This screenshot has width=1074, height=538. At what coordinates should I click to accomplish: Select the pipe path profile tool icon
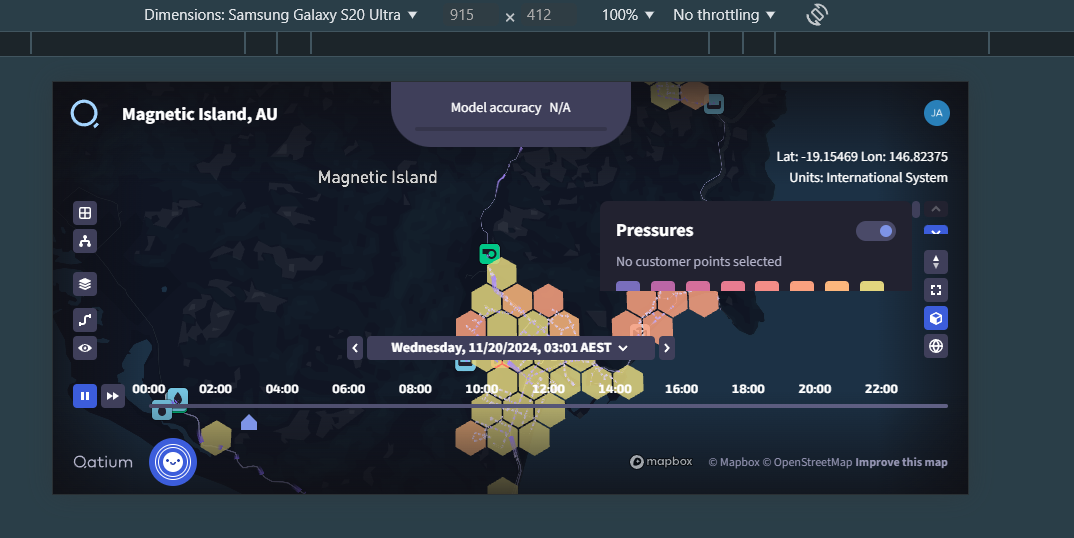(85, 319)
